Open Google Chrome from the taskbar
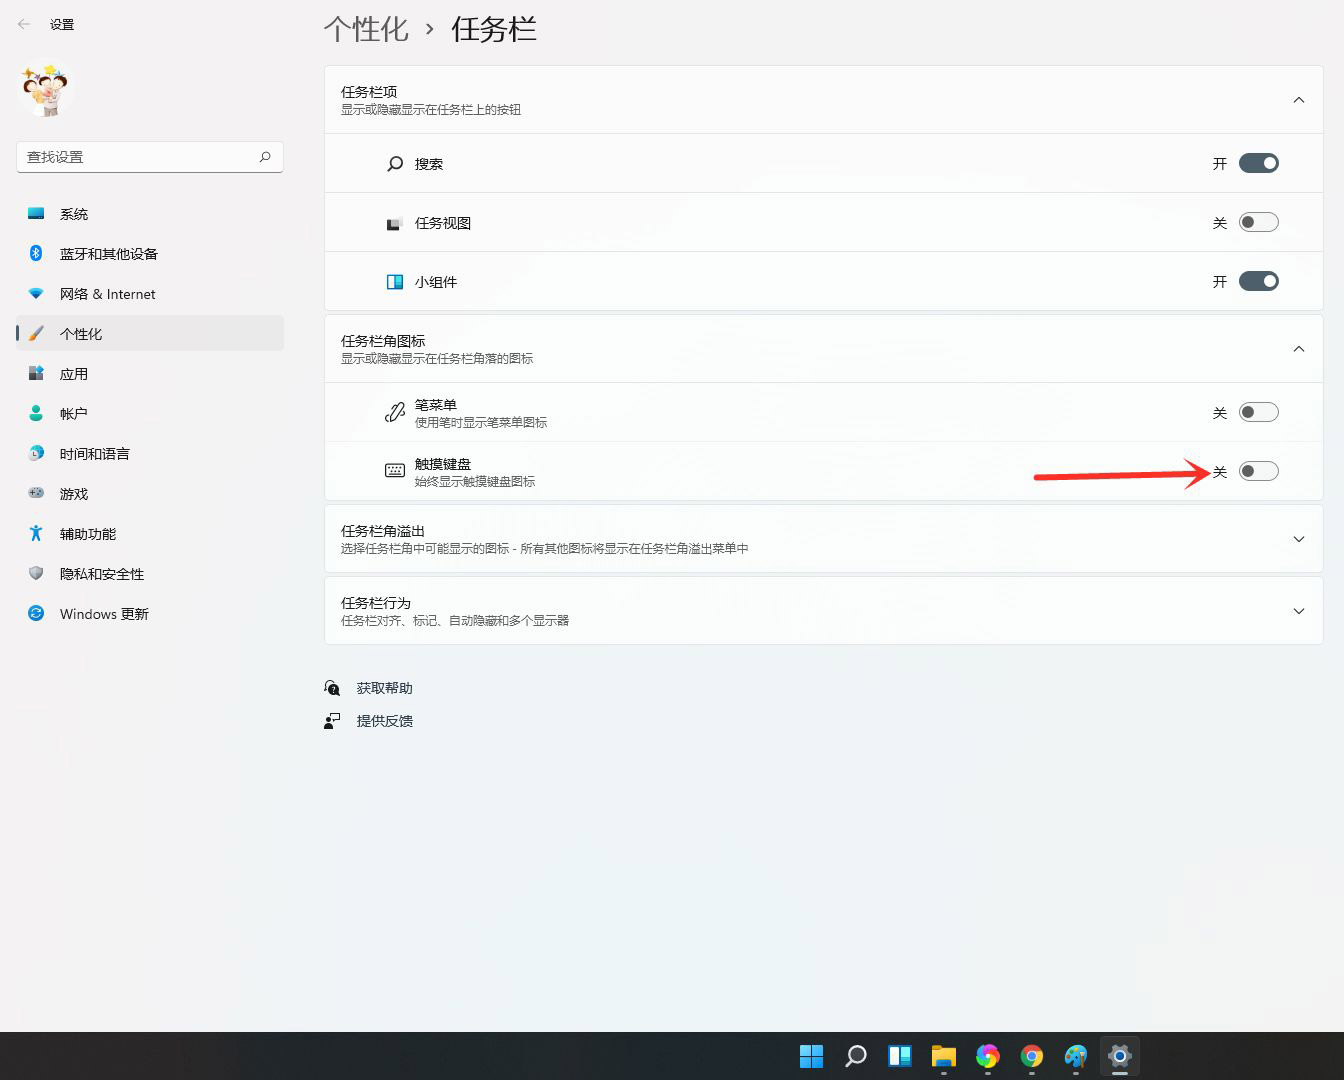 point(1032,1056)
